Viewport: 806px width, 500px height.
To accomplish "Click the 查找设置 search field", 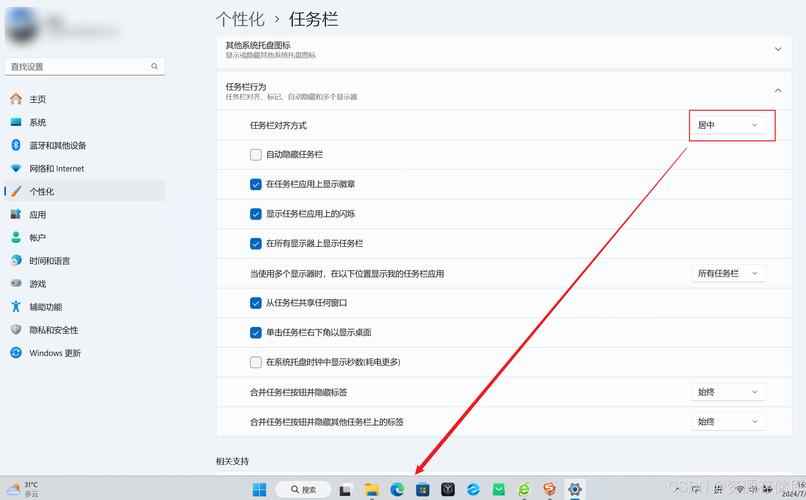I will tap(85, 66).
